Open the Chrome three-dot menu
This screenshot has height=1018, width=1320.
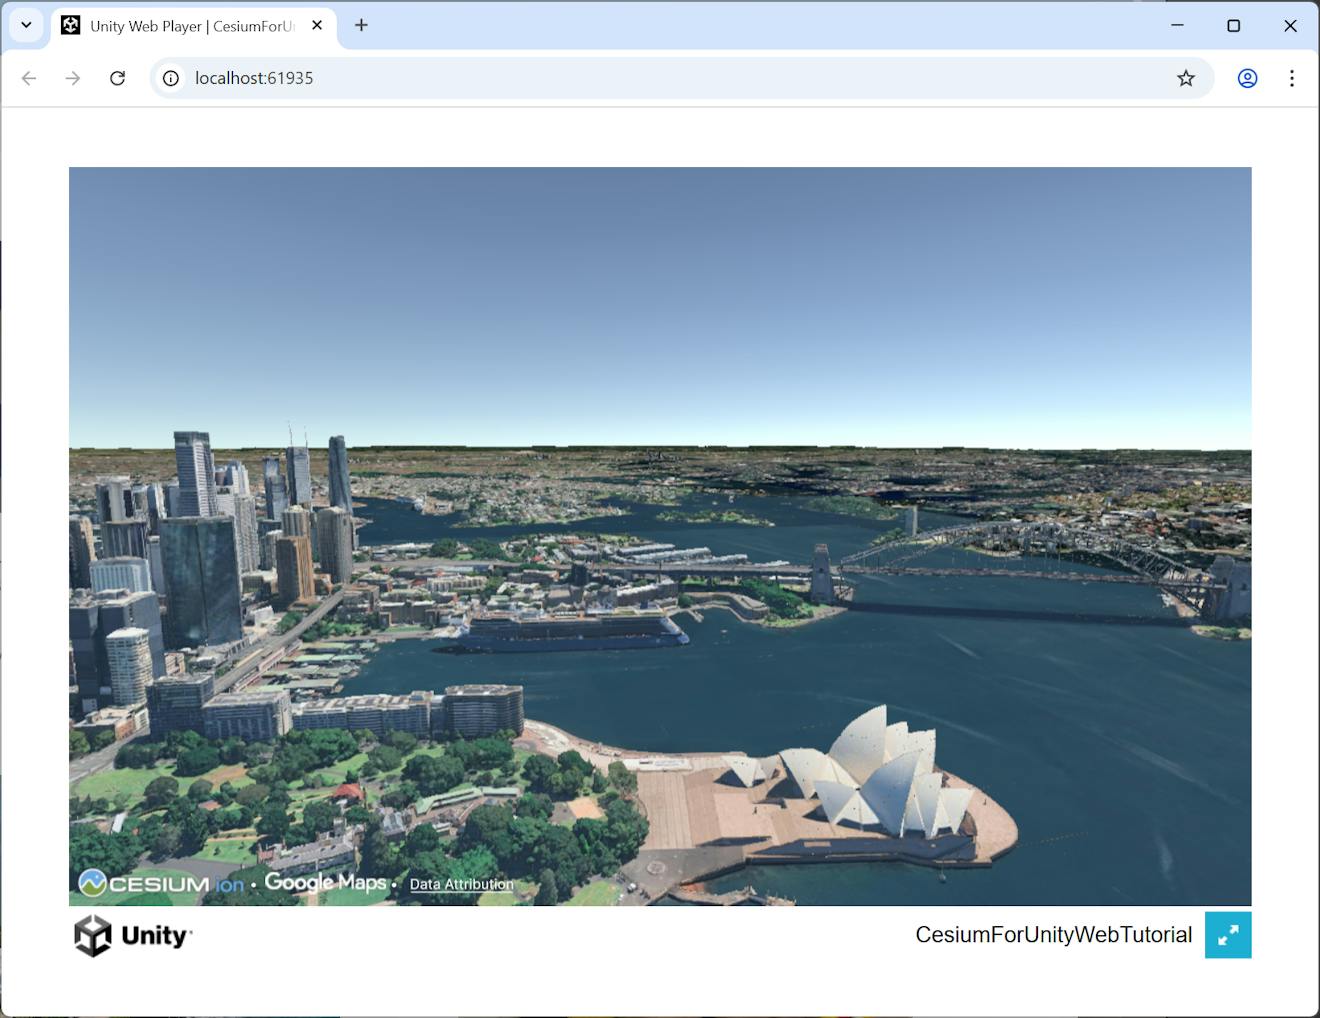pyautogui.click(x=1292, y=77)
